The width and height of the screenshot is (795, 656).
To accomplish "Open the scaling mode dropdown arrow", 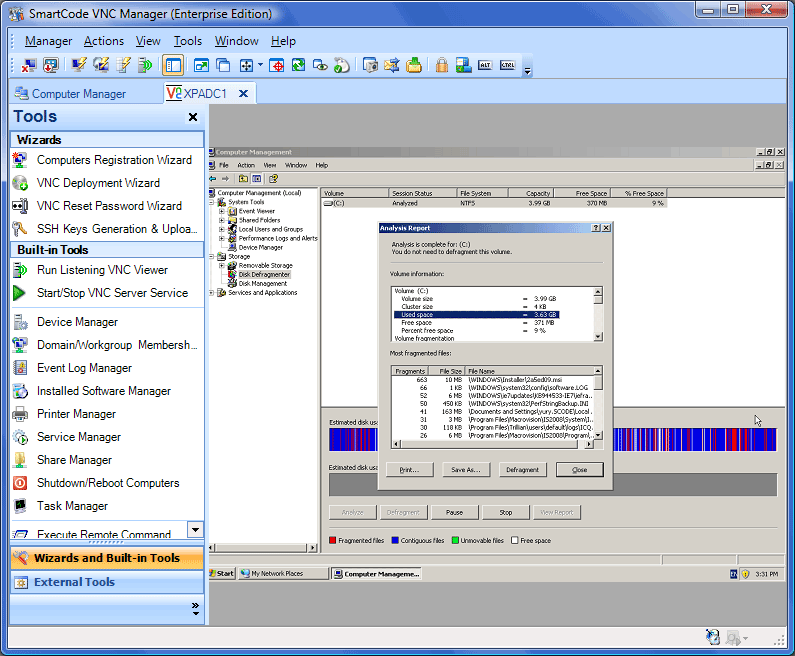I will tap(261, 65).
